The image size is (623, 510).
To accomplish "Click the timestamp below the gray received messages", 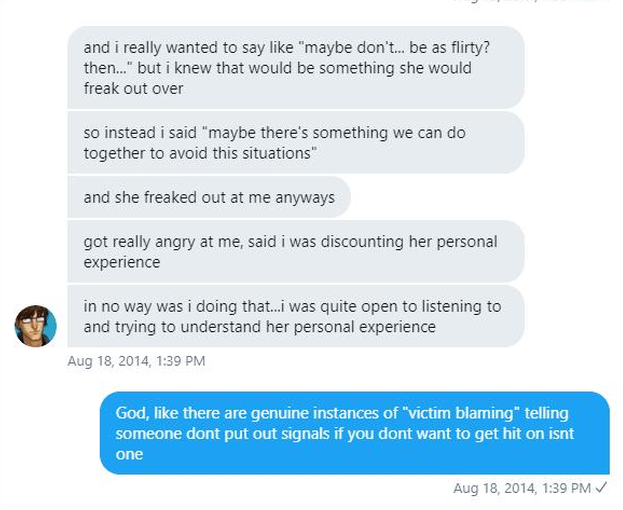I will (x=136, y=361).
